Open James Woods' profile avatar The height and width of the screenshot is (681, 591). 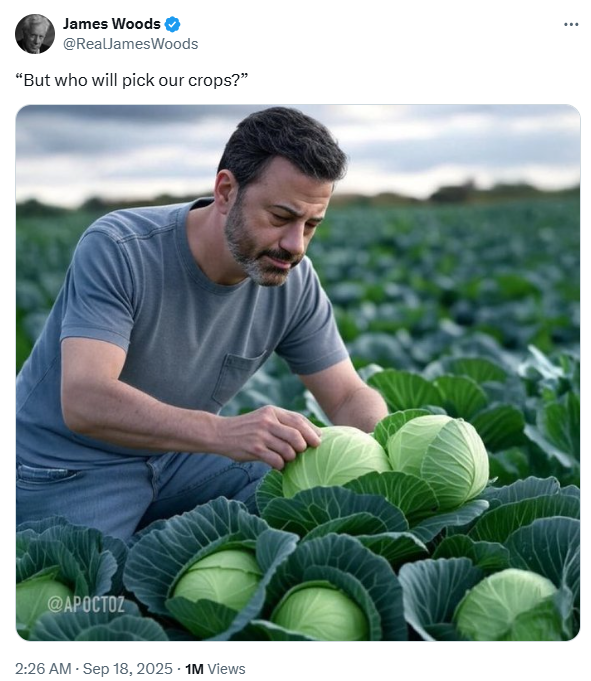coord(35,34)
